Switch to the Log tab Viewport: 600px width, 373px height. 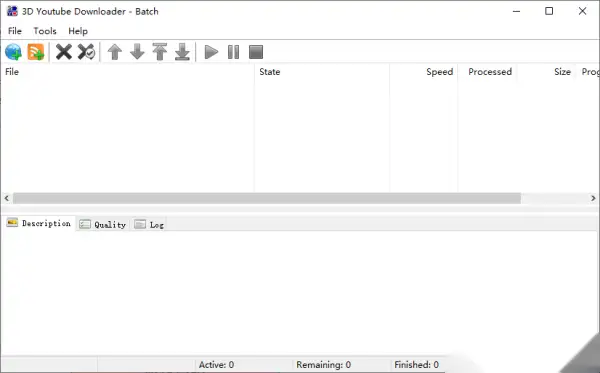pyautogui.click(x=149, y=225)
